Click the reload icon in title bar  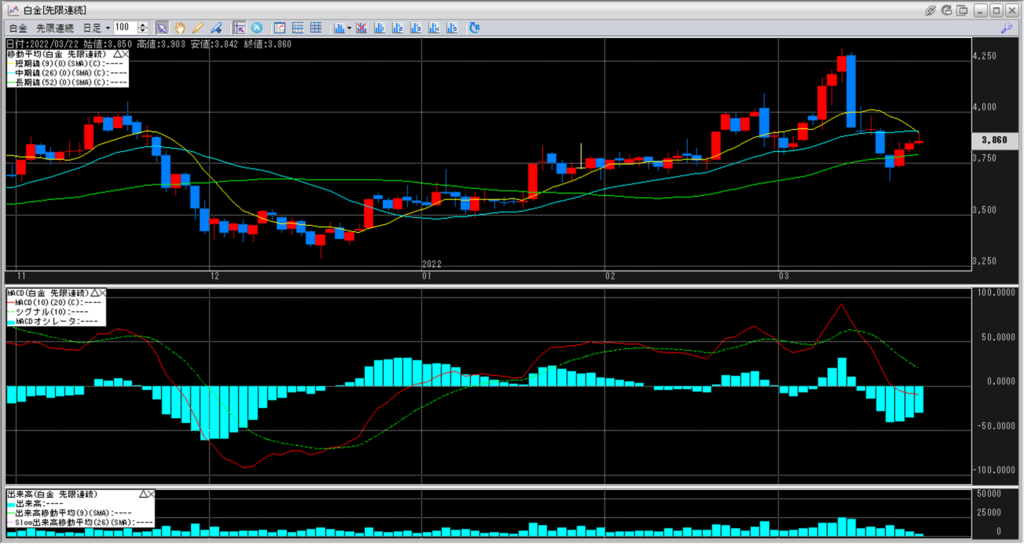[x=949, y=9]
